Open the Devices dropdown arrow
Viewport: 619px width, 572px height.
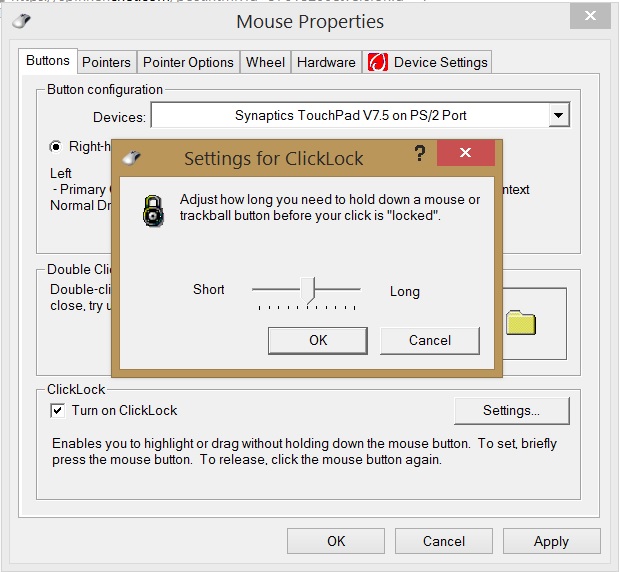(x=559, y=115)
